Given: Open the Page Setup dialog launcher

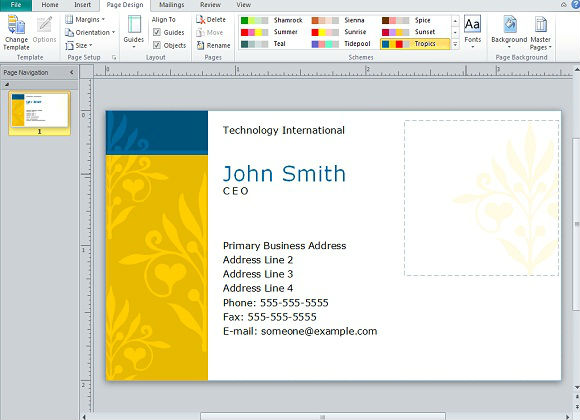Looking at the screenshot, I should click(114, 58).
